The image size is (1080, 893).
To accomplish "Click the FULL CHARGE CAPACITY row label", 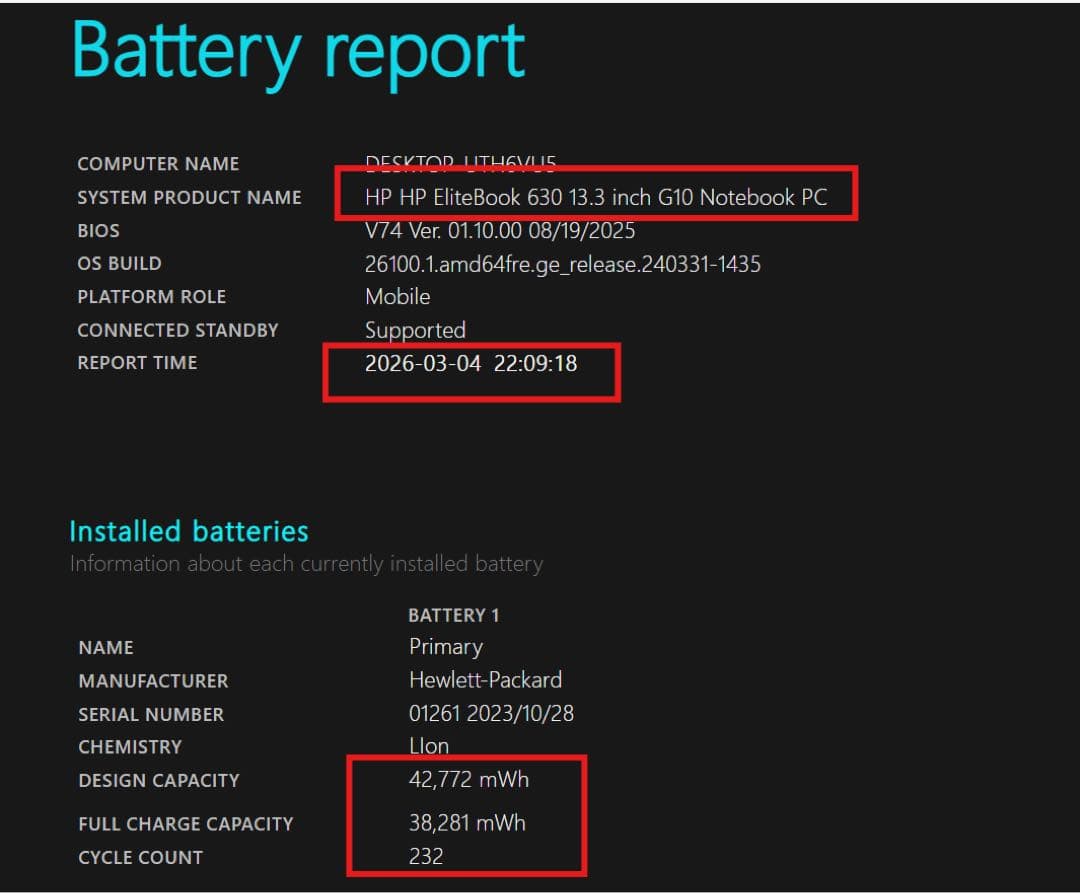I will 186,824.
